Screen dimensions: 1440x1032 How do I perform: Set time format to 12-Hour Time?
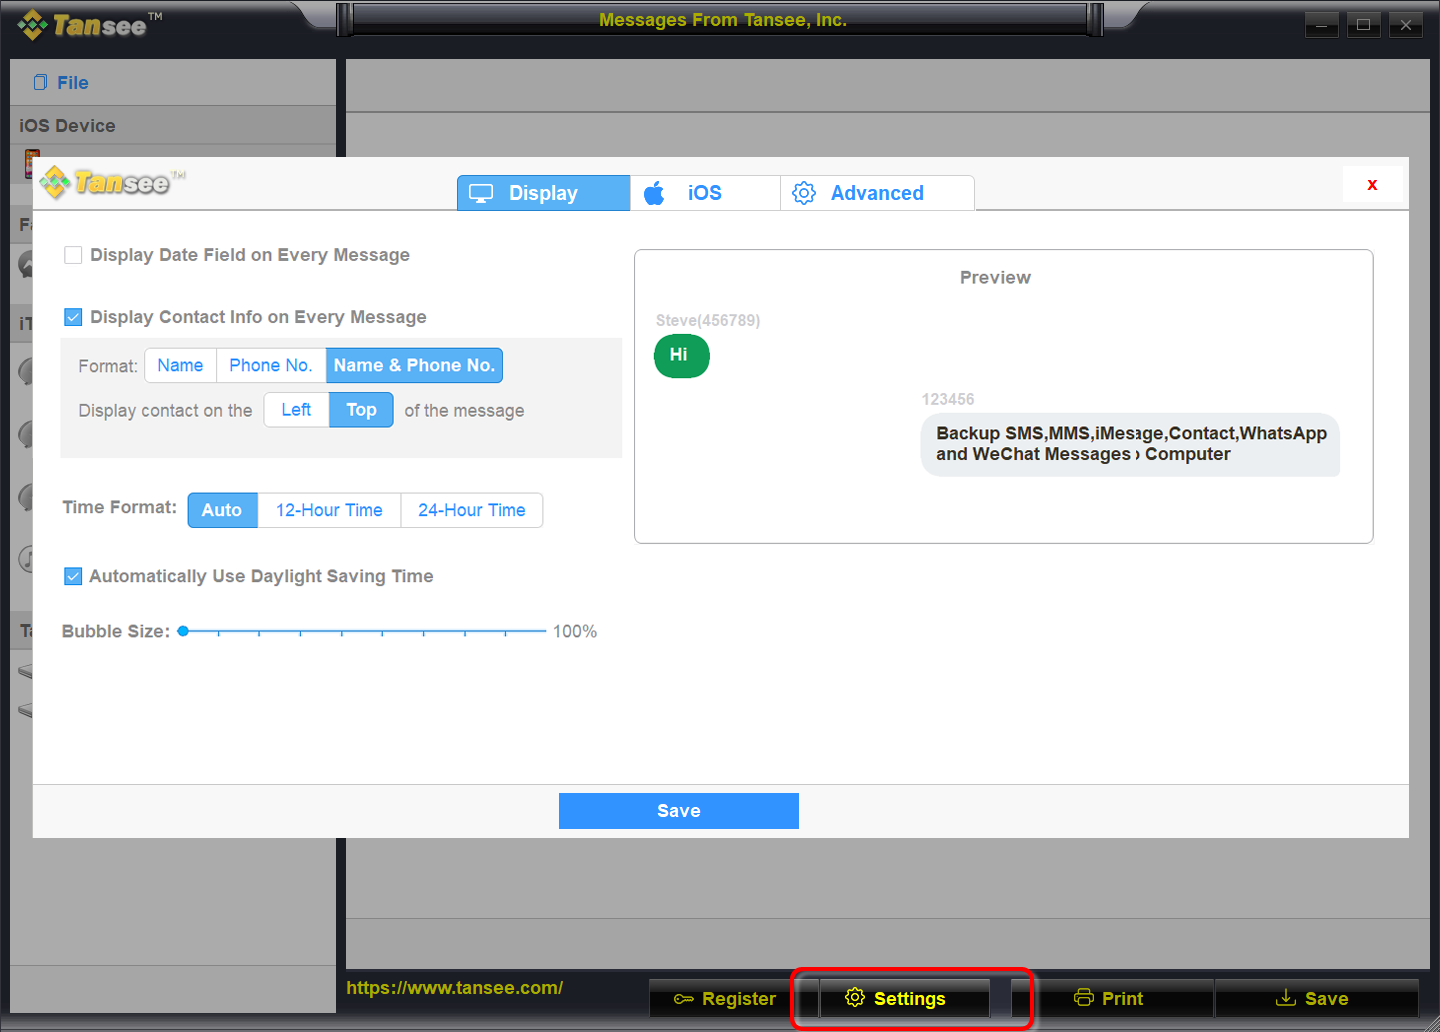(x=329, y=510)
